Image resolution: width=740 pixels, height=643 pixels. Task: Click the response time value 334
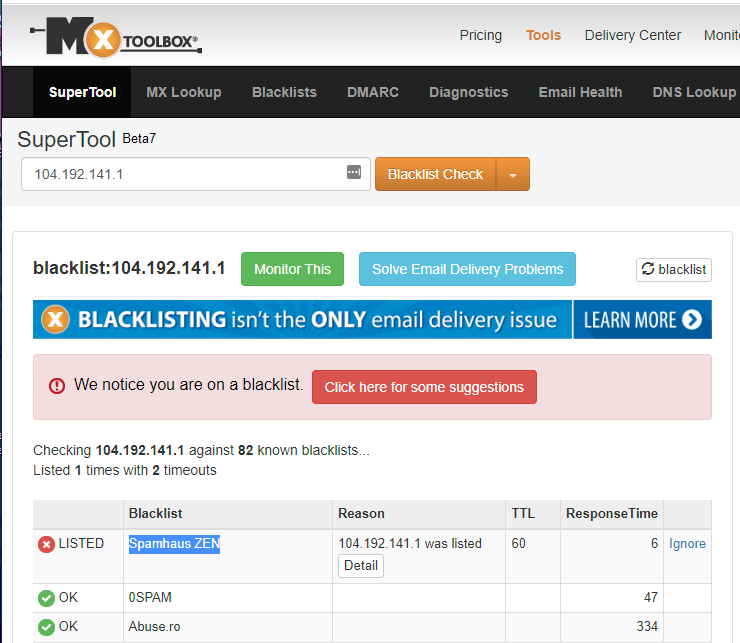[647, 627]
